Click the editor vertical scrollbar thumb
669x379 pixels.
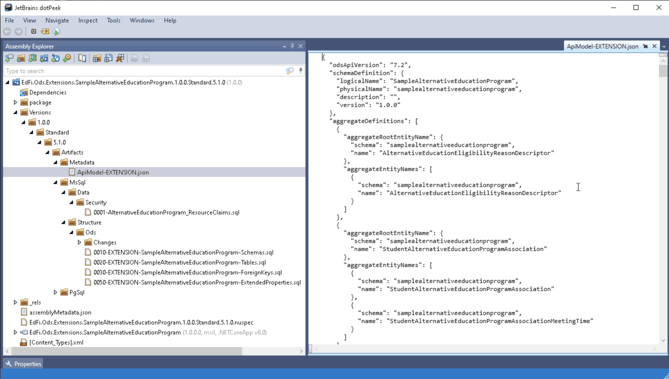[663, 70]
